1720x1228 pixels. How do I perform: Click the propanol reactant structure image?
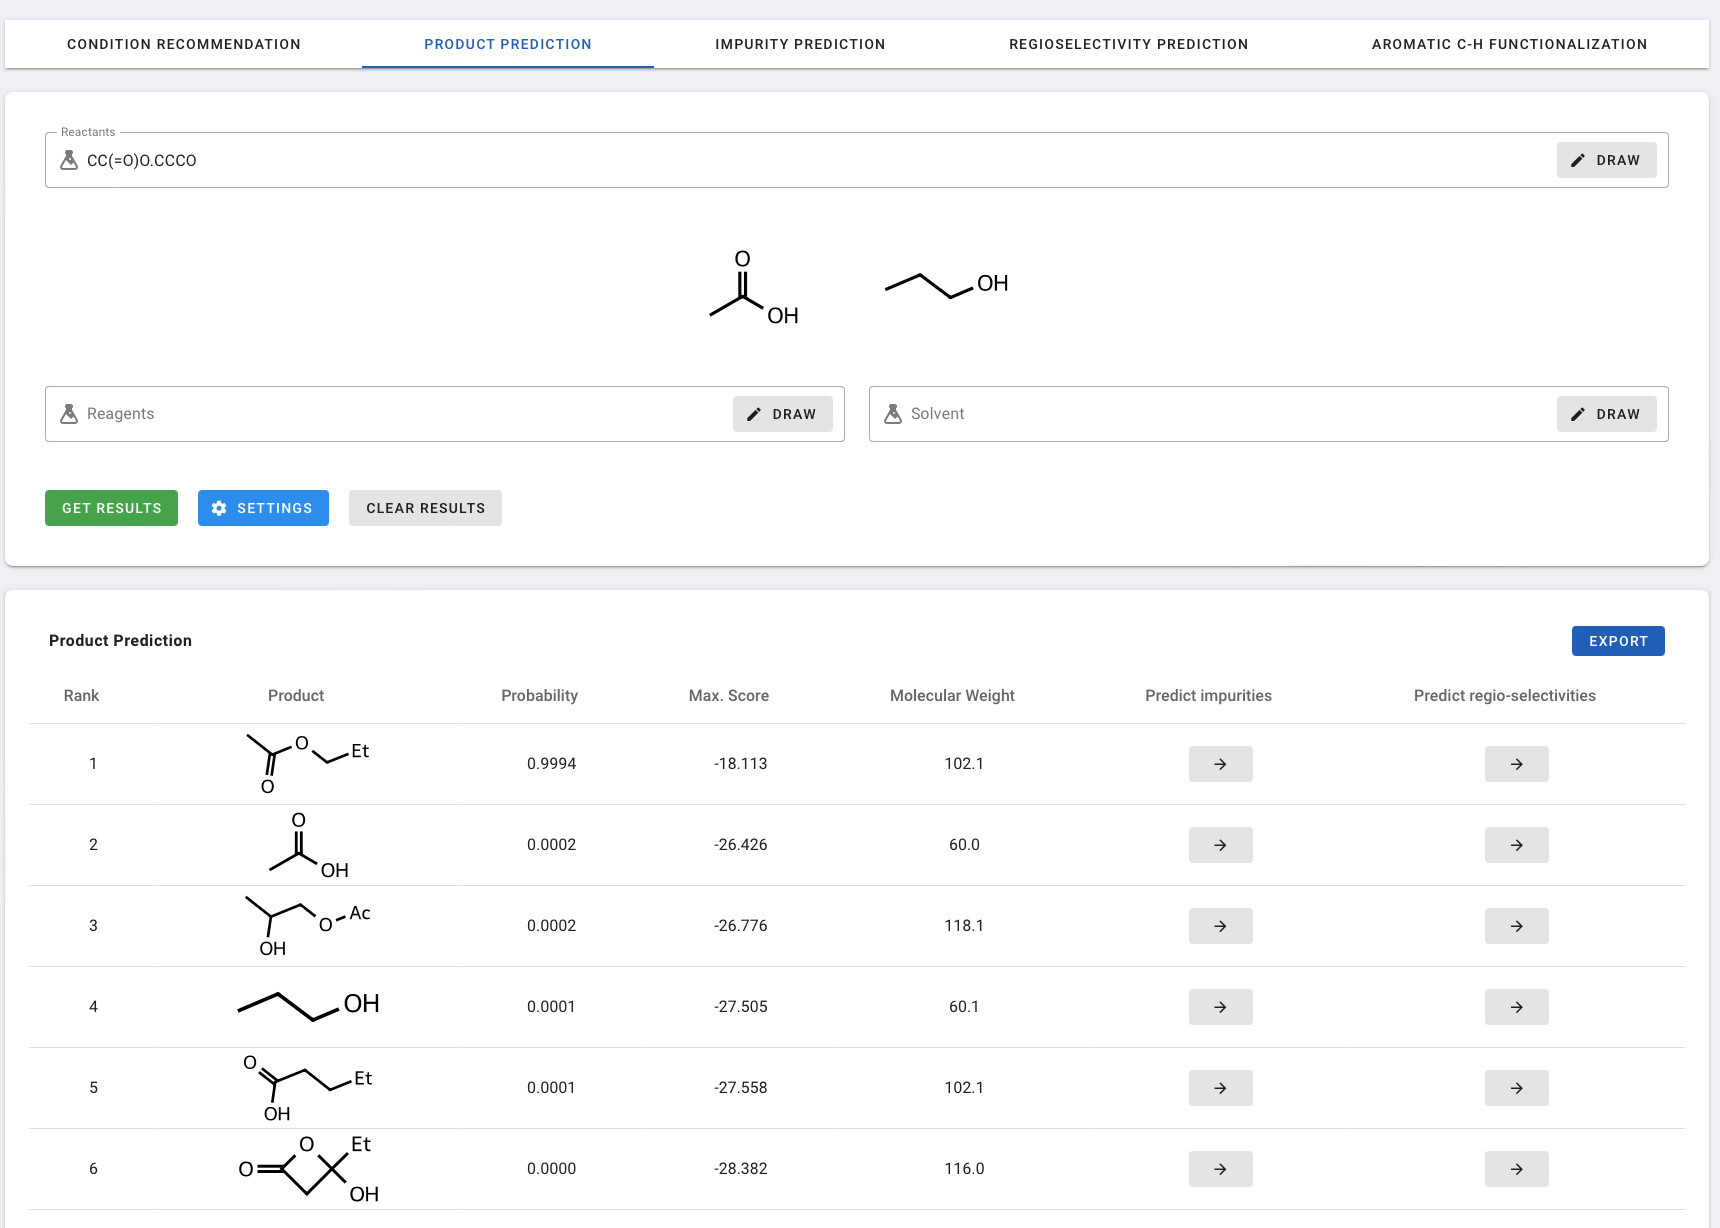pos(947,284)
